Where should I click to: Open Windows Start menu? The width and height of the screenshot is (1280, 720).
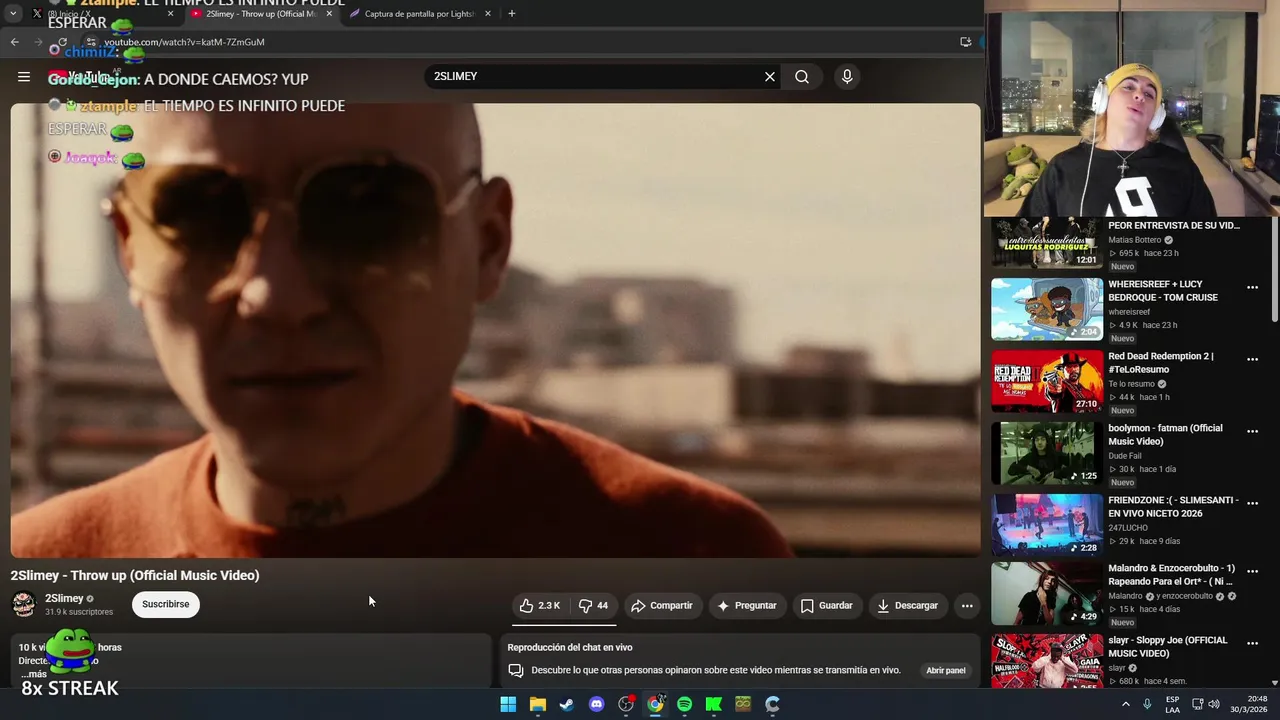click(x=508, y=704)
